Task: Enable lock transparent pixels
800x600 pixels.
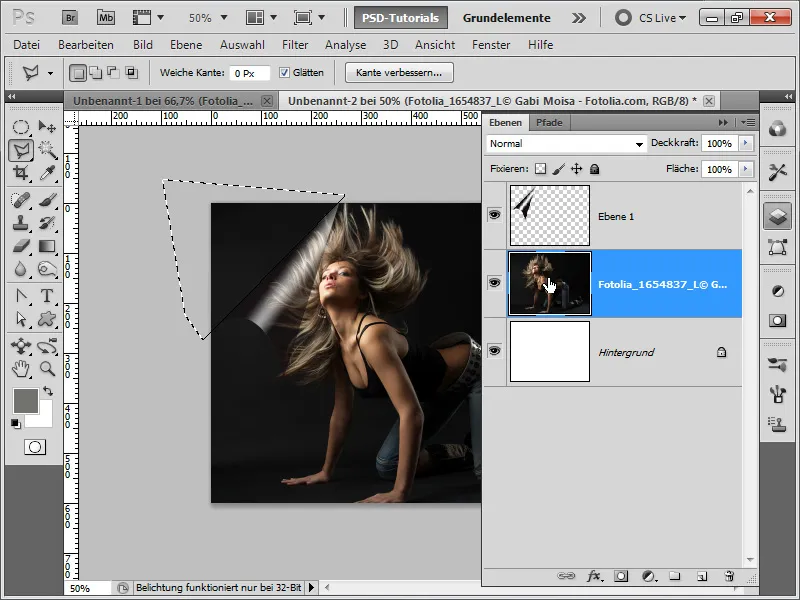Action: [x=540, y=169]
